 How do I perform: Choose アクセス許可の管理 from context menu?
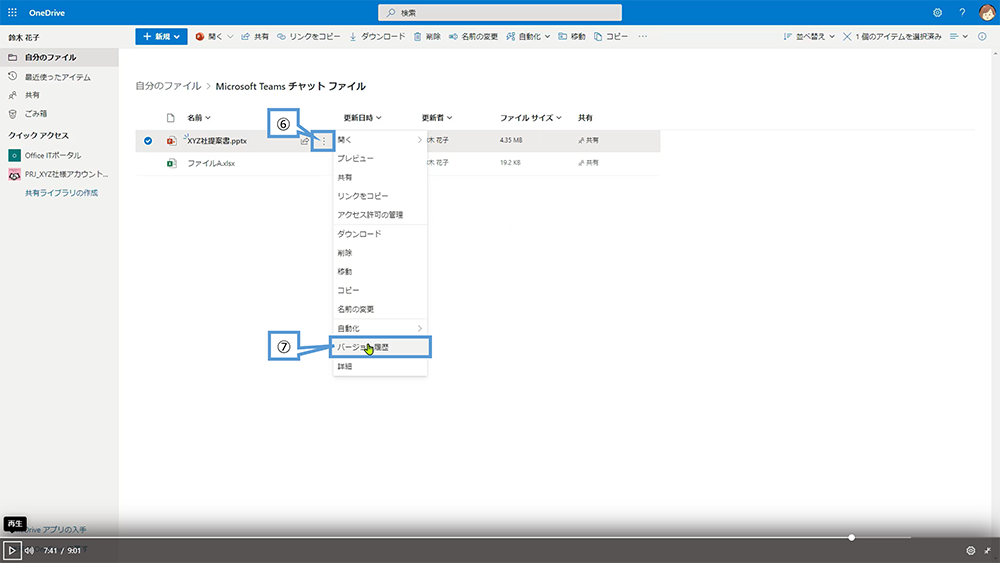(370, 215)
